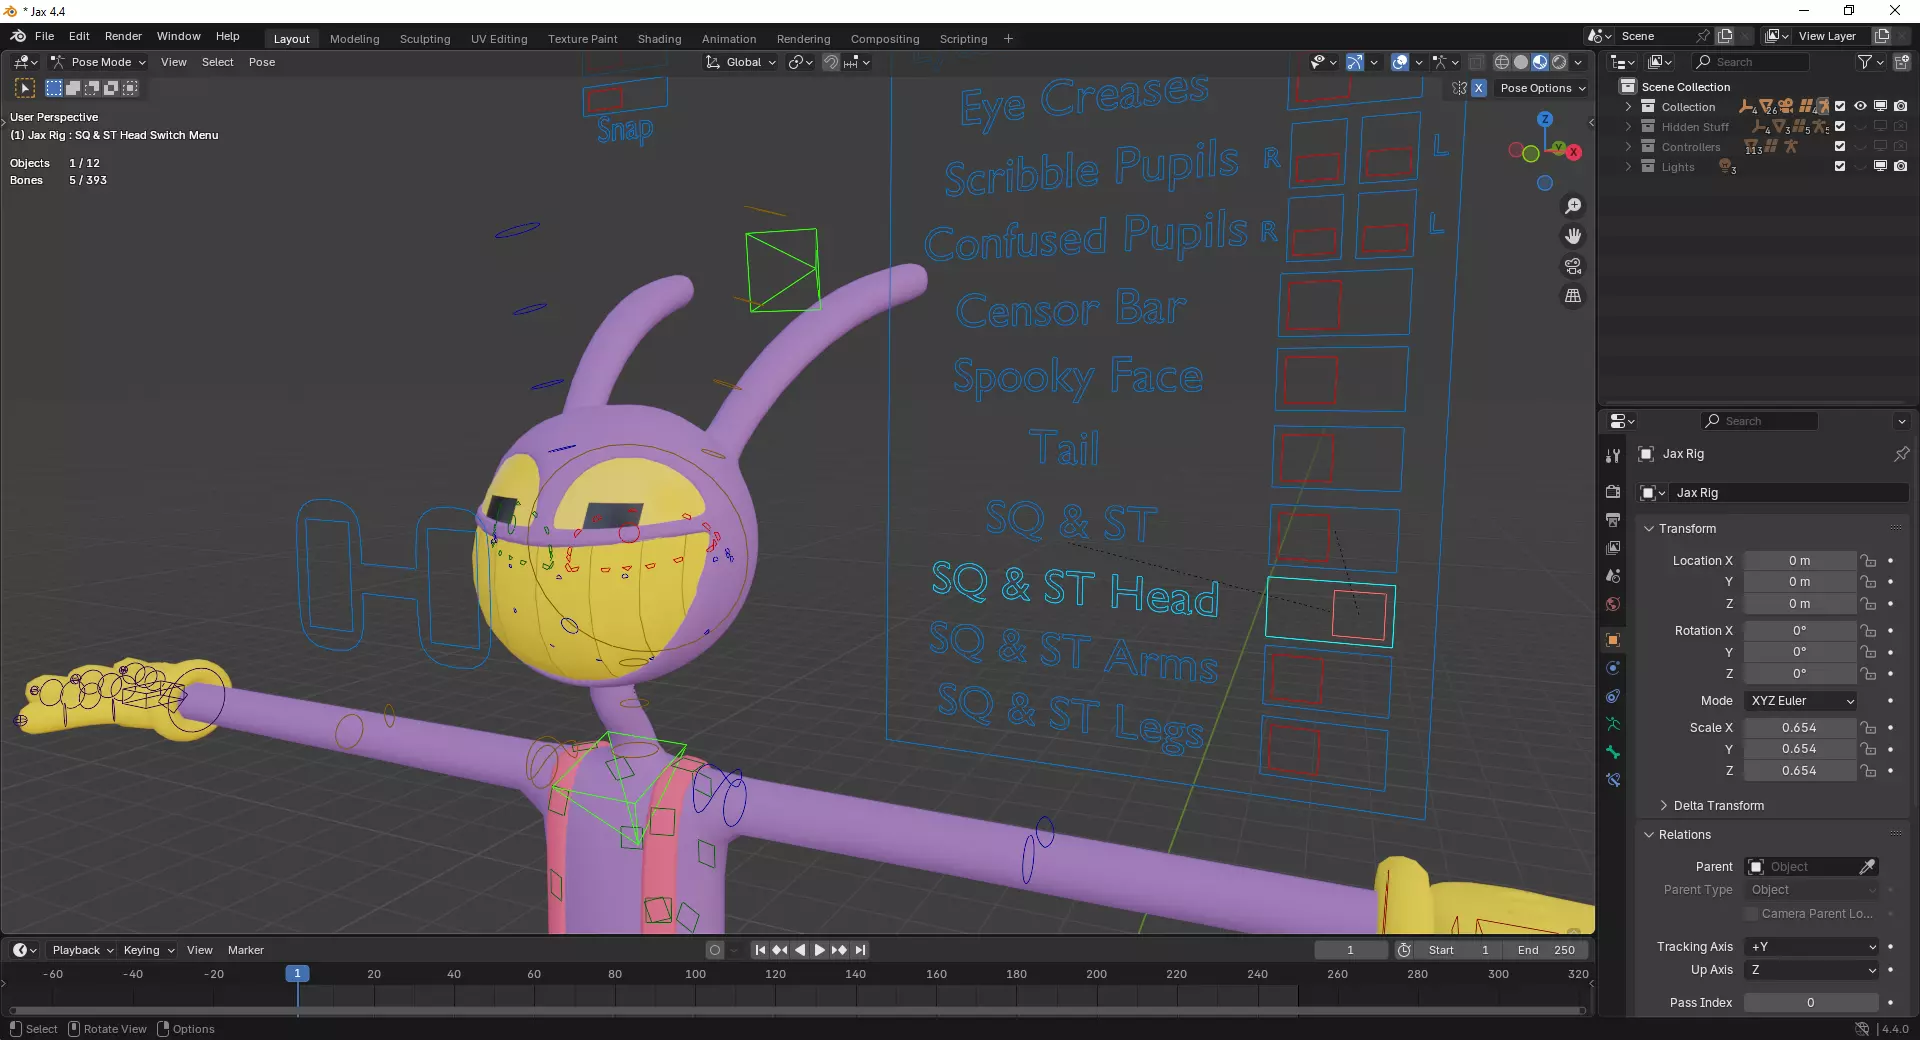Open the Scene properties tab
Screen dimensions: 1920x1040
[x=1613, y=576]
